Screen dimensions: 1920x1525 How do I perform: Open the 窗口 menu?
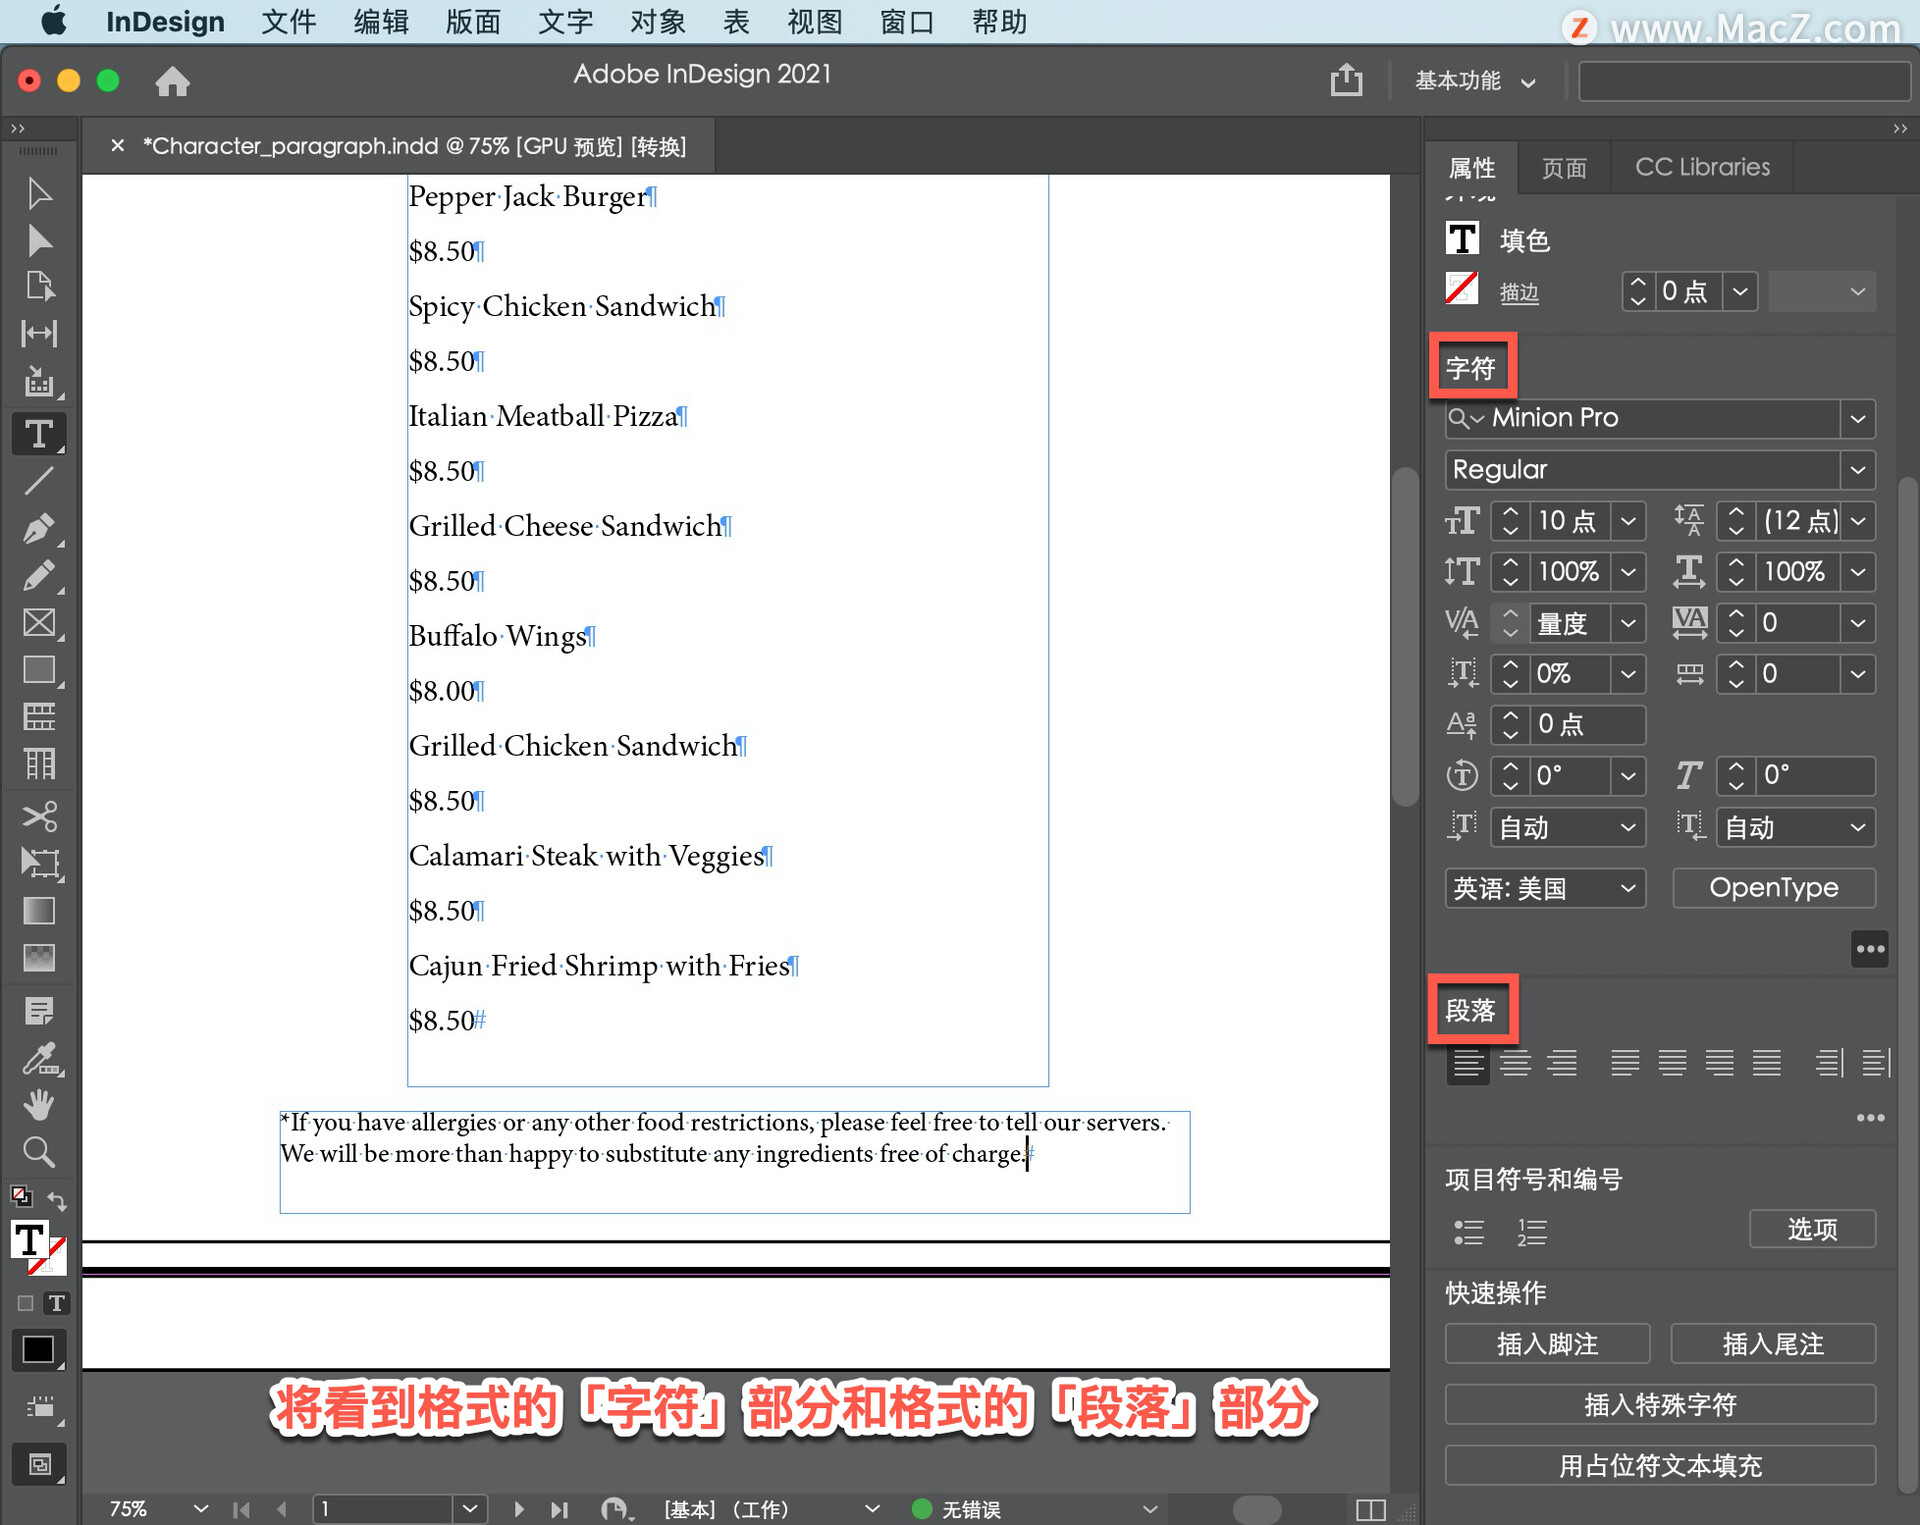[x=907, y=22]
